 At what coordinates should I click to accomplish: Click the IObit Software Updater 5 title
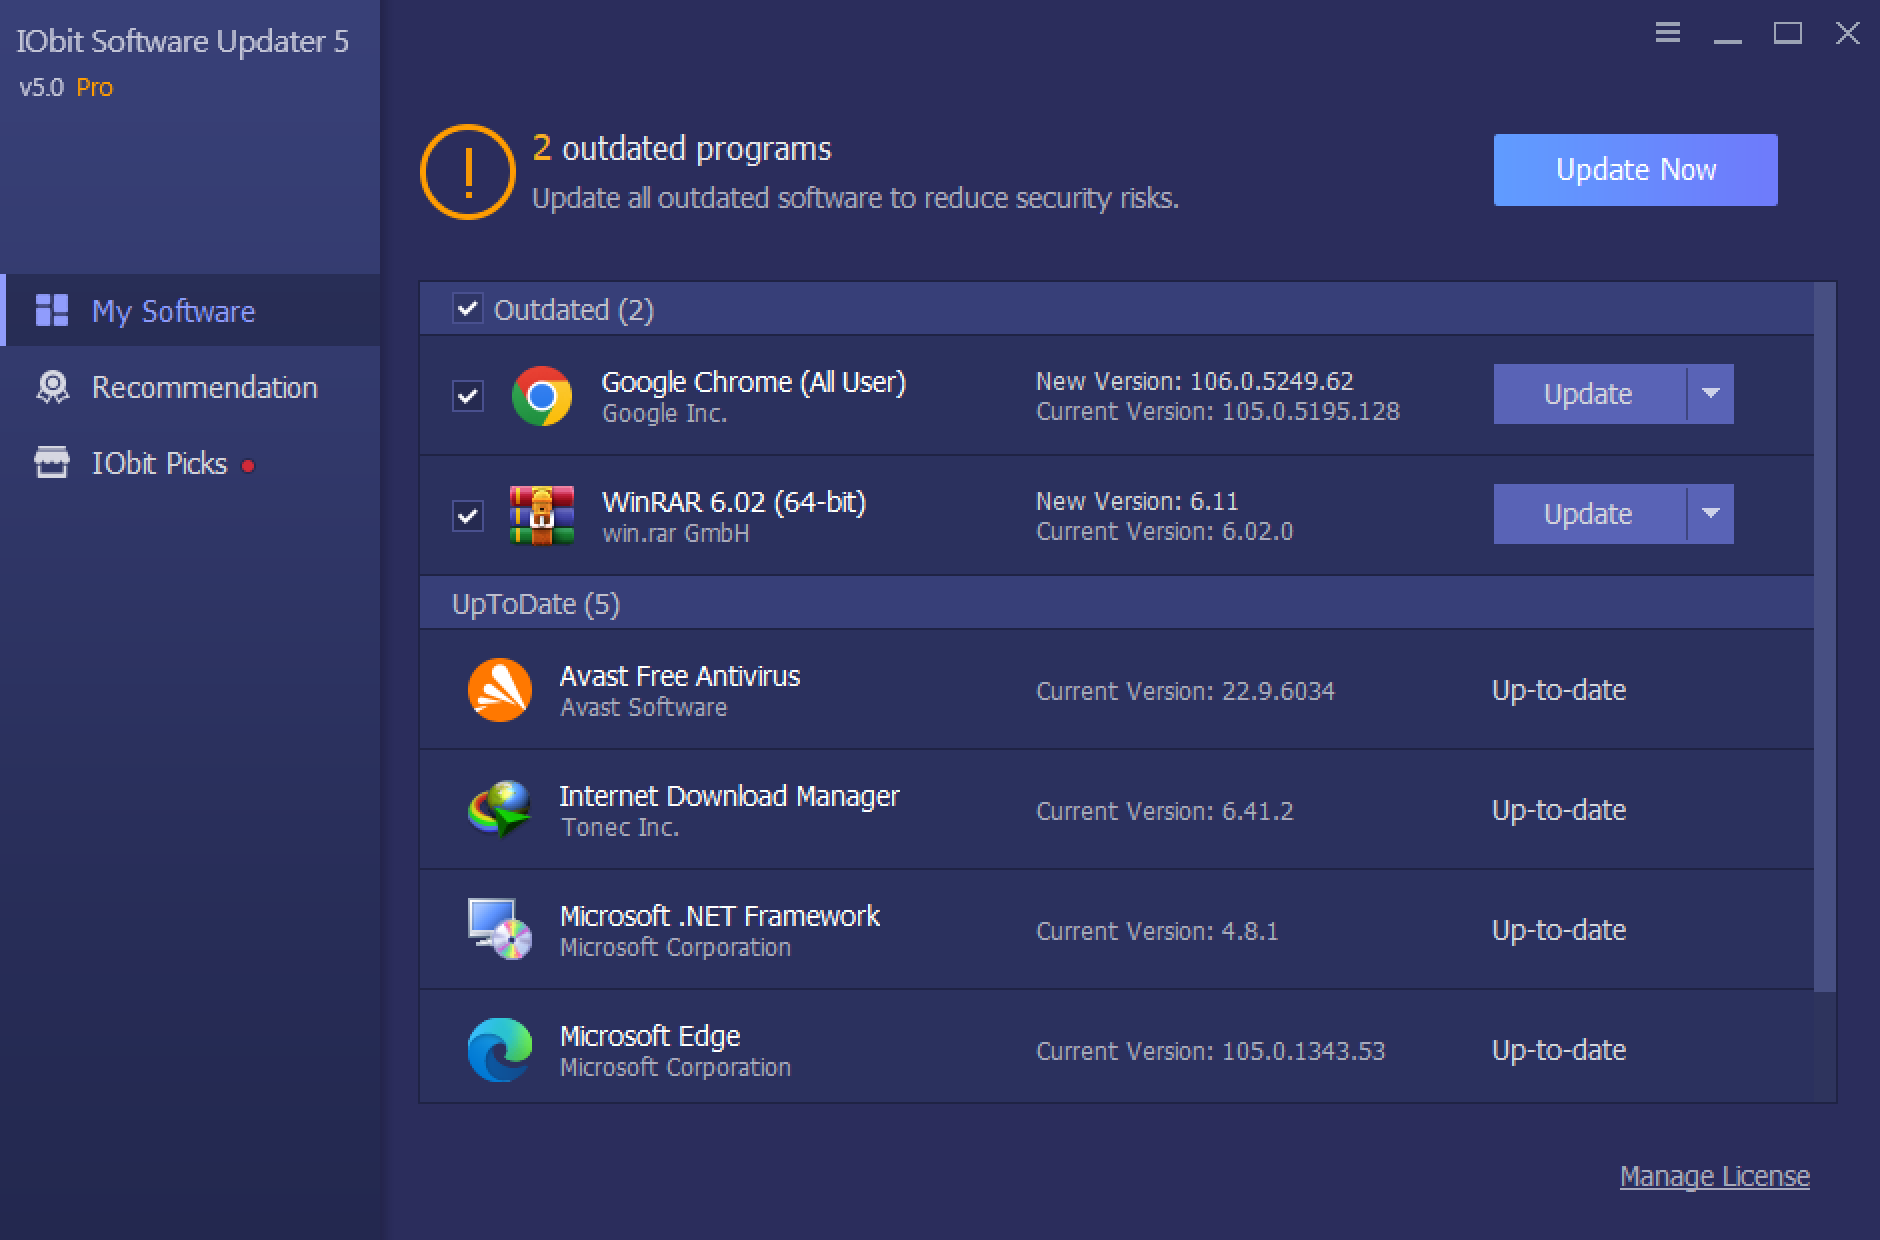tap(183, 41)
